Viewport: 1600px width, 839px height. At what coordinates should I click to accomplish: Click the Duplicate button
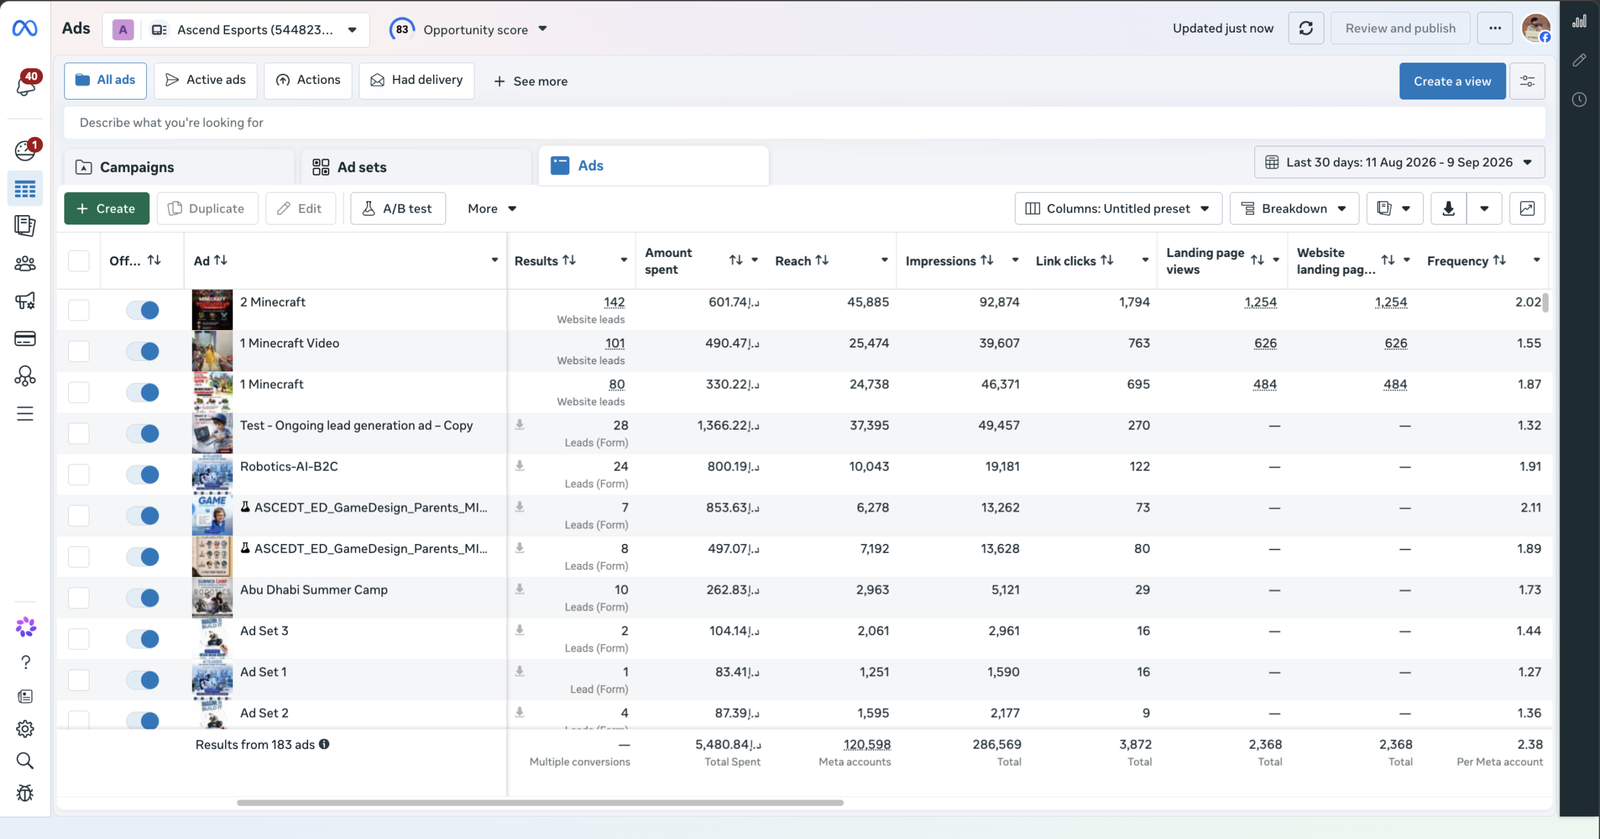(207, 208)
